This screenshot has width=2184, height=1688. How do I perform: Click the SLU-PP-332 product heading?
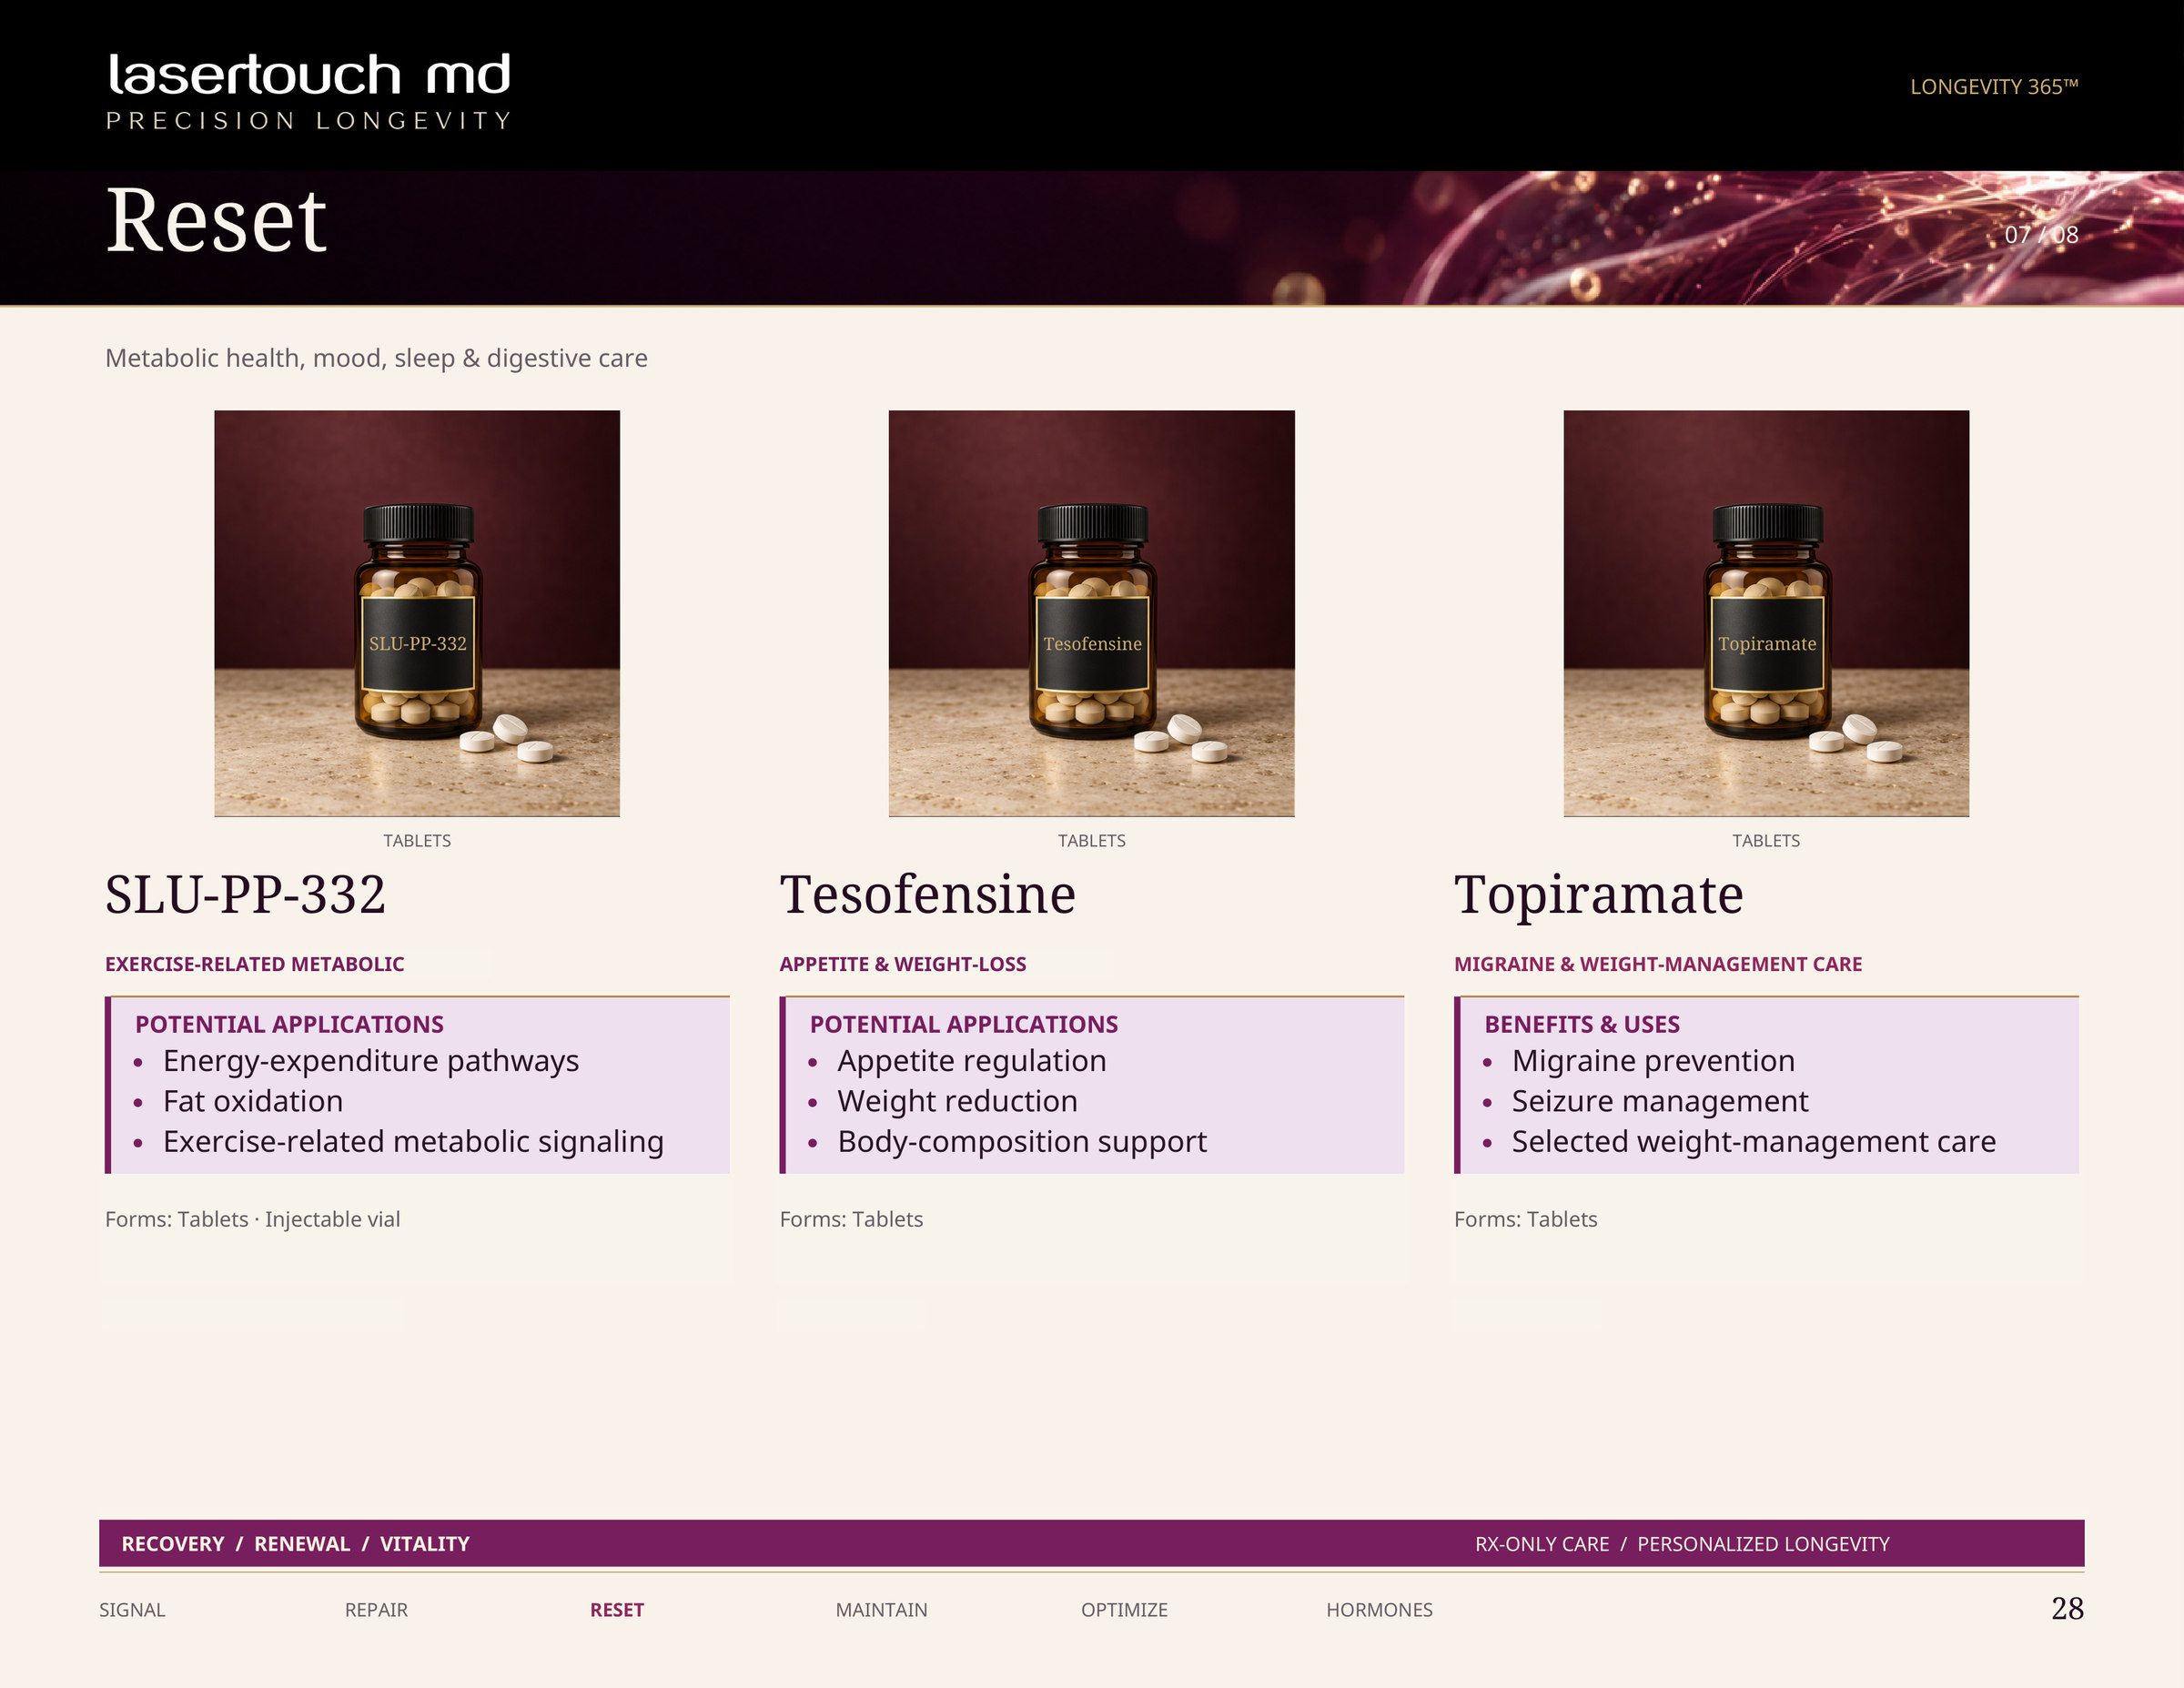(245, 894)
